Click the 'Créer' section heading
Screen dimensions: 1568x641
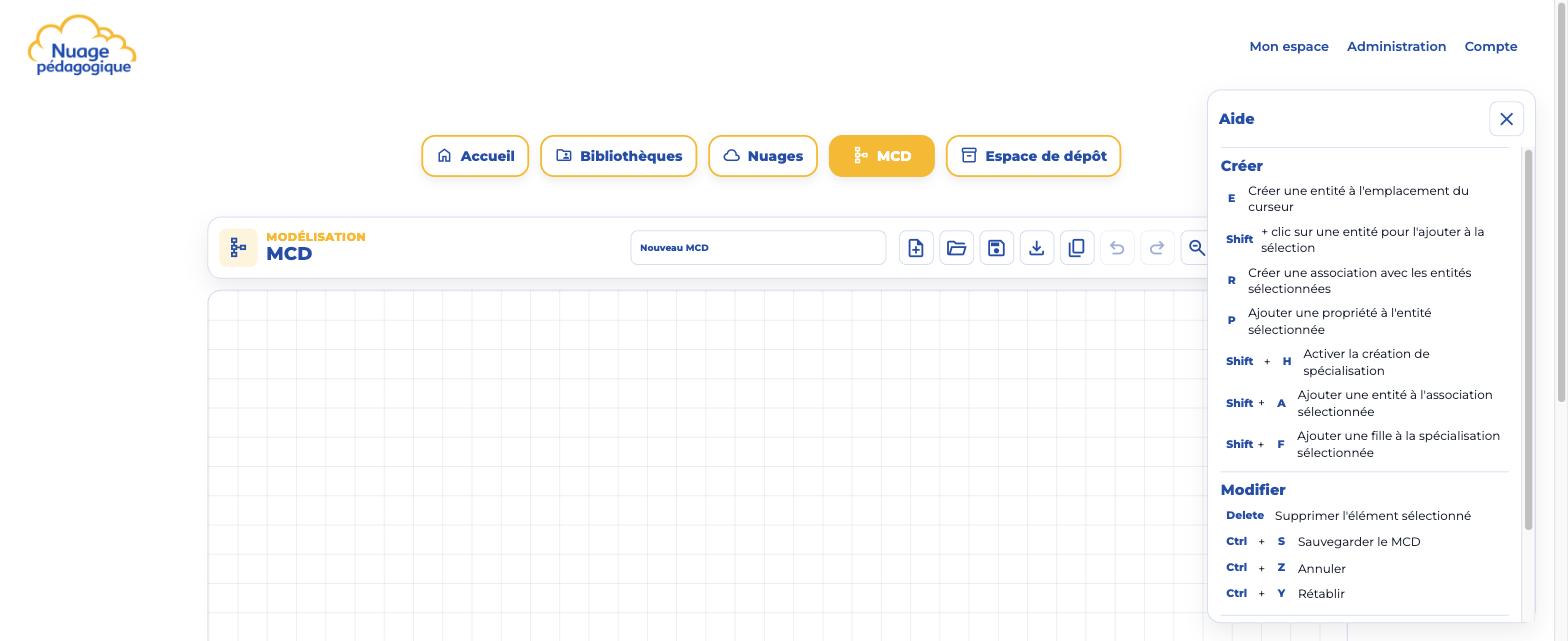coord(1242,166)
